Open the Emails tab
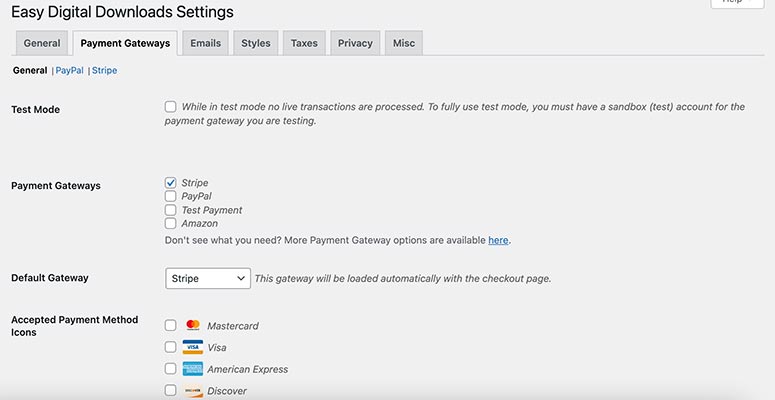The width and height of the screenshot is (775, 400). click(206, 43)
